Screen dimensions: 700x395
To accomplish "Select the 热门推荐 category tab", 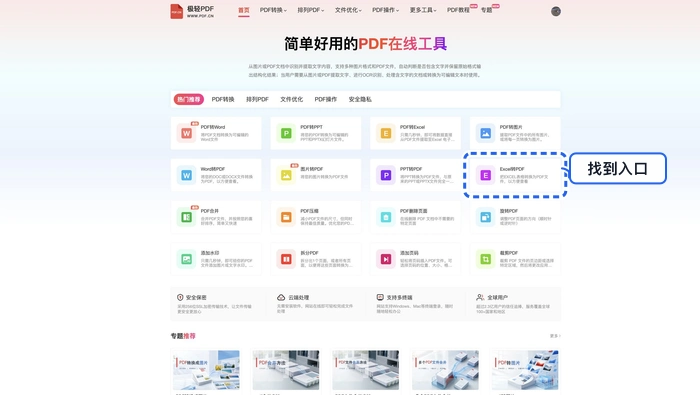I will pyautogui.click(x=188, y=99).
